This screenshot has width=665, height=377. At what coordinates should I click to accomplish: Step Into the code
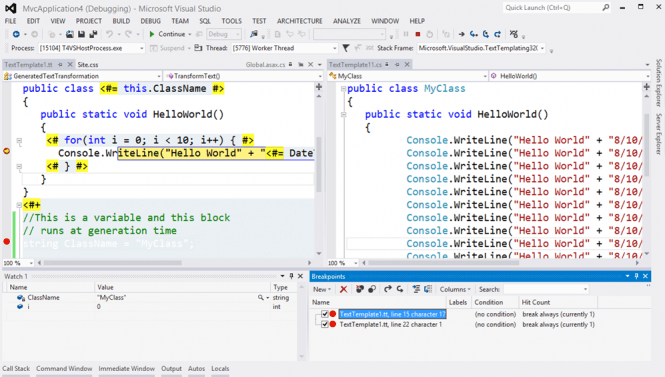point(474,34)
